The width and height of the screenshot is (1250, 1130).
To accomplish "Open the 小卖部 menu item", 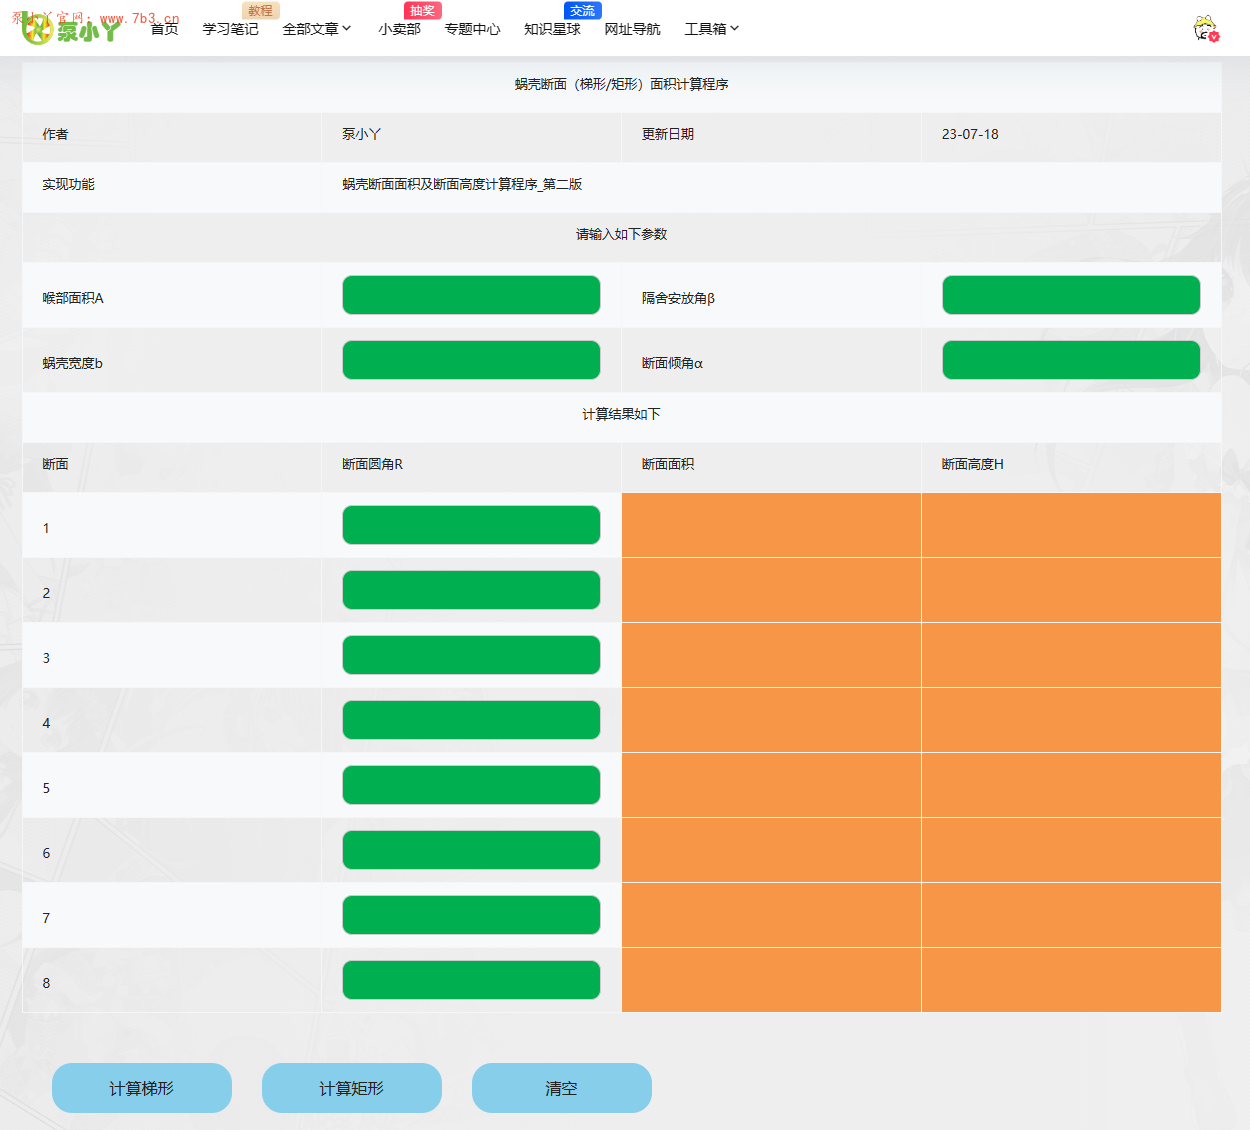I will (400, 29).
